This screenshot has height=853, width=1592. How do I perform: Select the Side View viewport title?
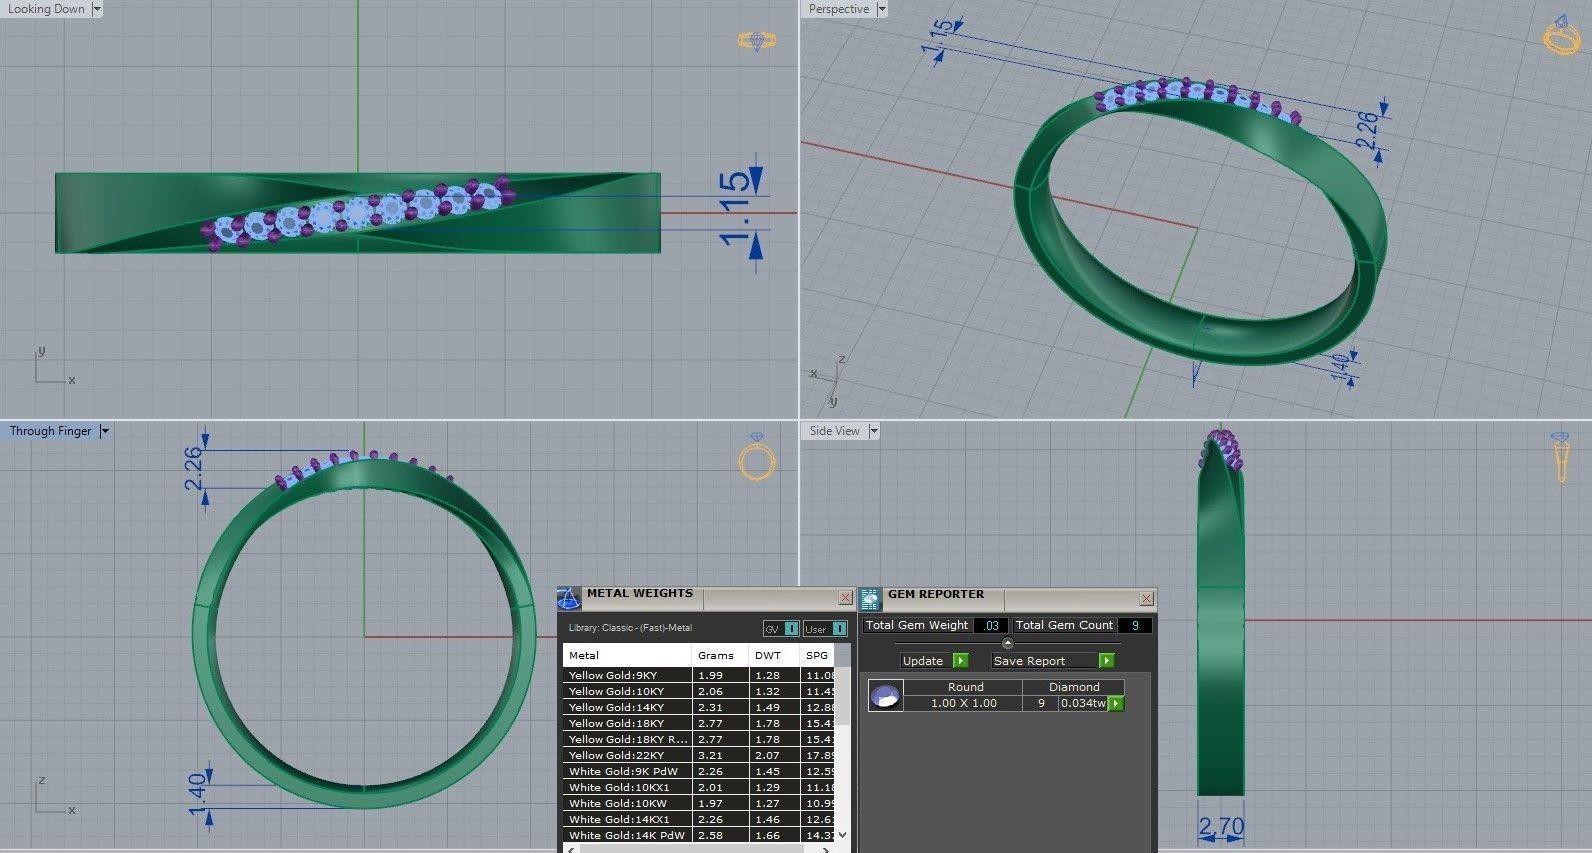click(834, 431)
